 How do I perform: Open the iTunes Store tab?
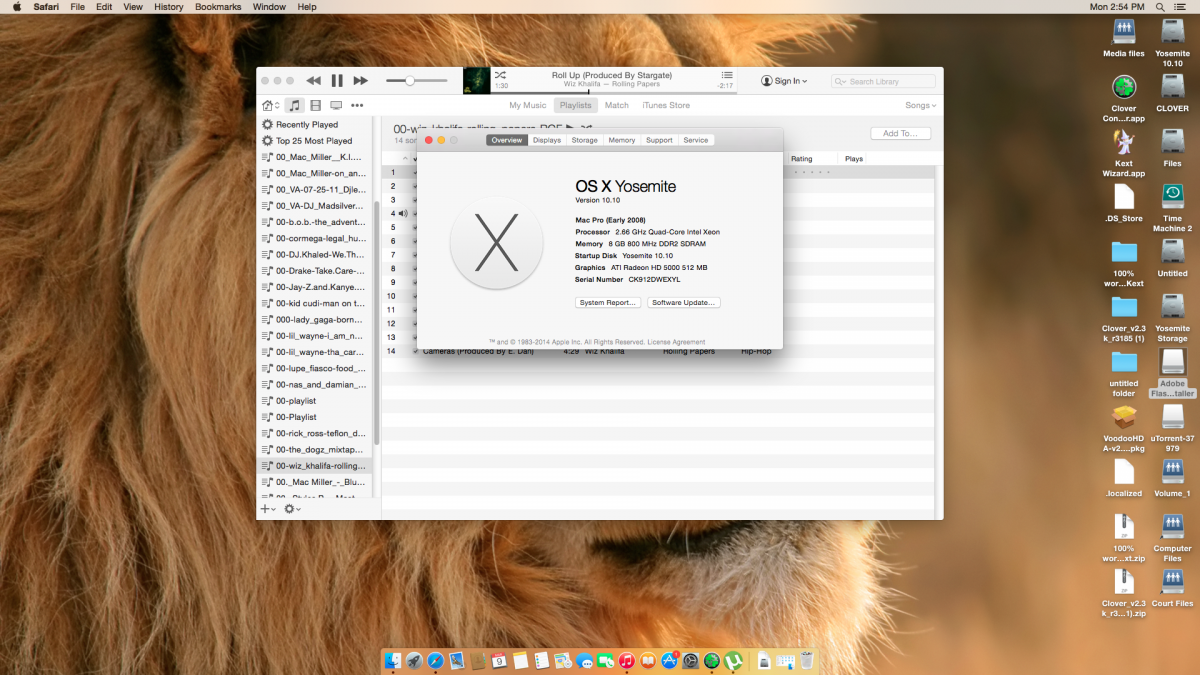666,105
